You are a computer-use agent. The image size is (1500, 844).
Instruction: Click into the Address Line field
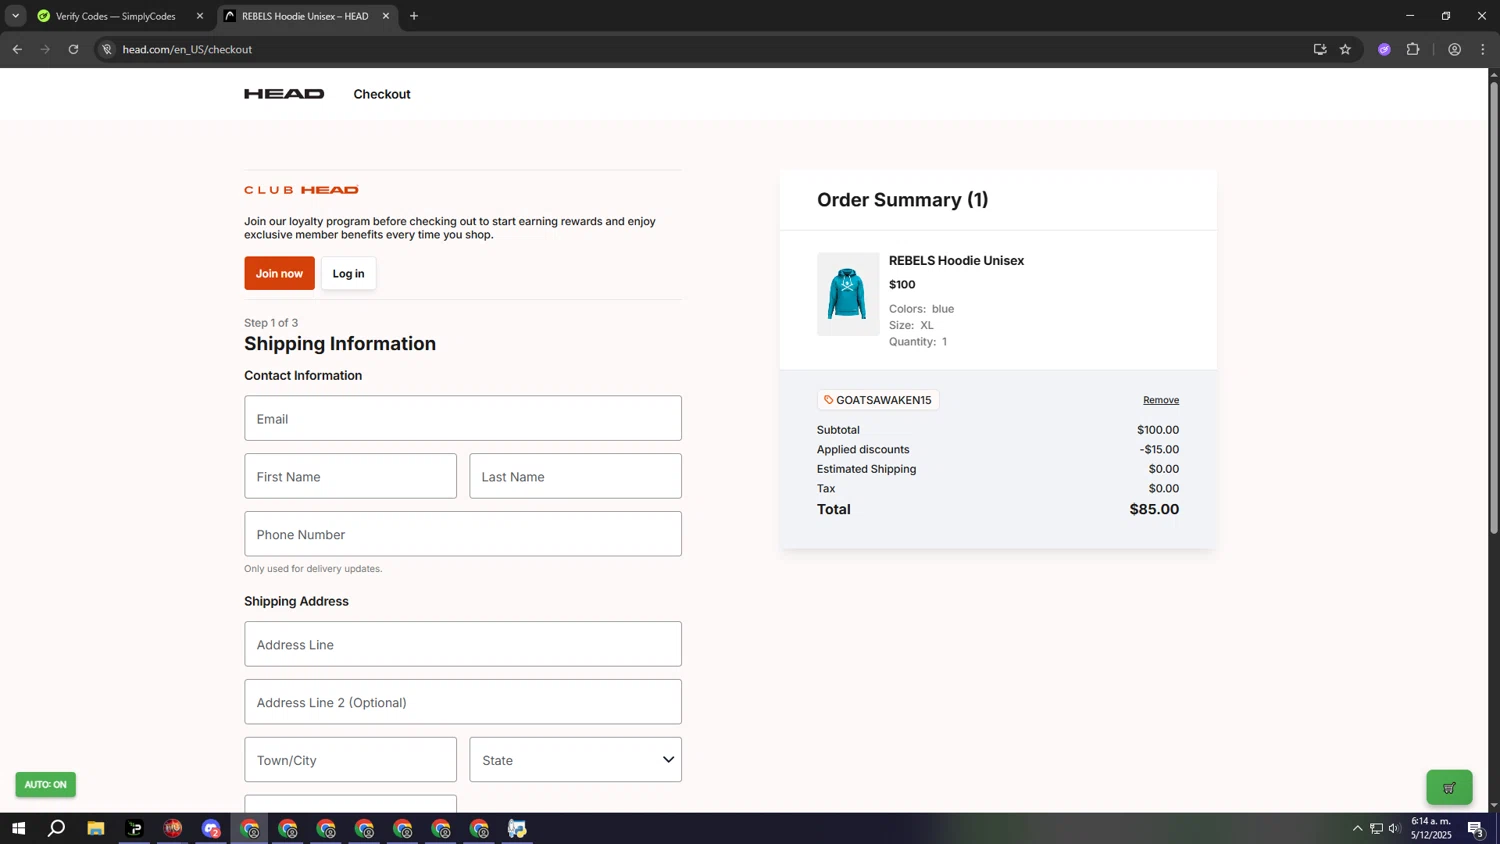pos(463,644)
